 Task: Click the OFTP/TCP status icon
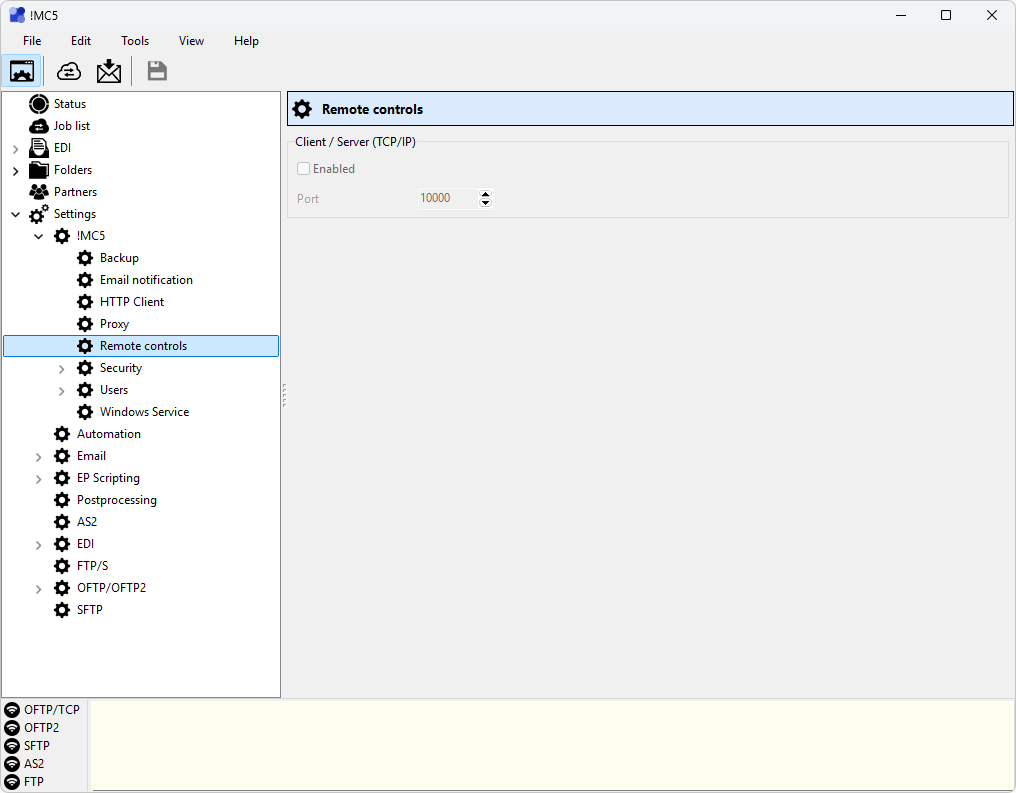[x=12, y=710]
